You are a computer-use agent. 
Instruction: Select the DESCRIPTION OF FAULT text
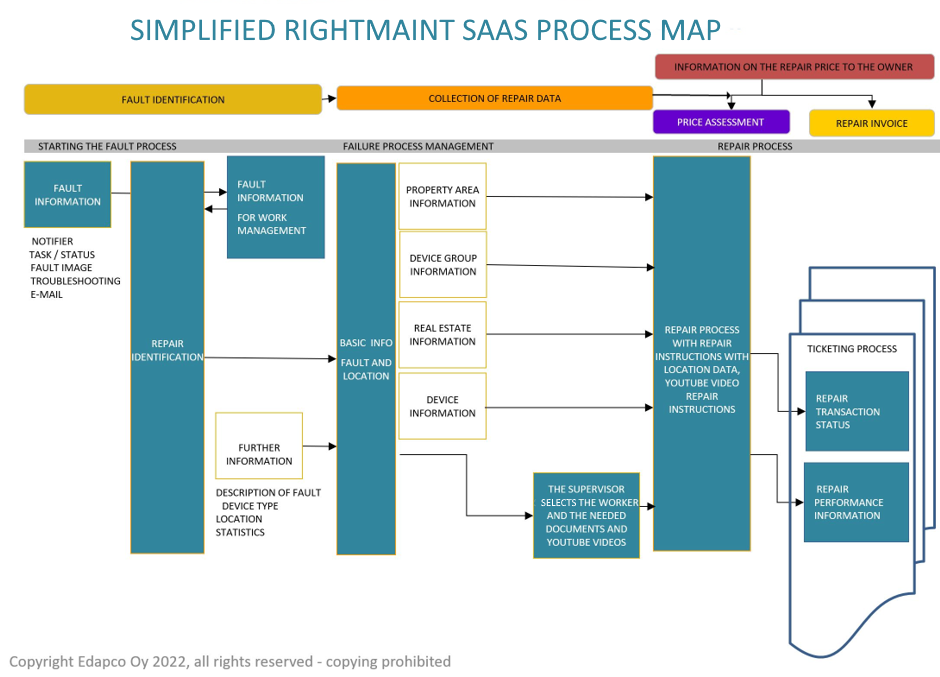(268, 492)
